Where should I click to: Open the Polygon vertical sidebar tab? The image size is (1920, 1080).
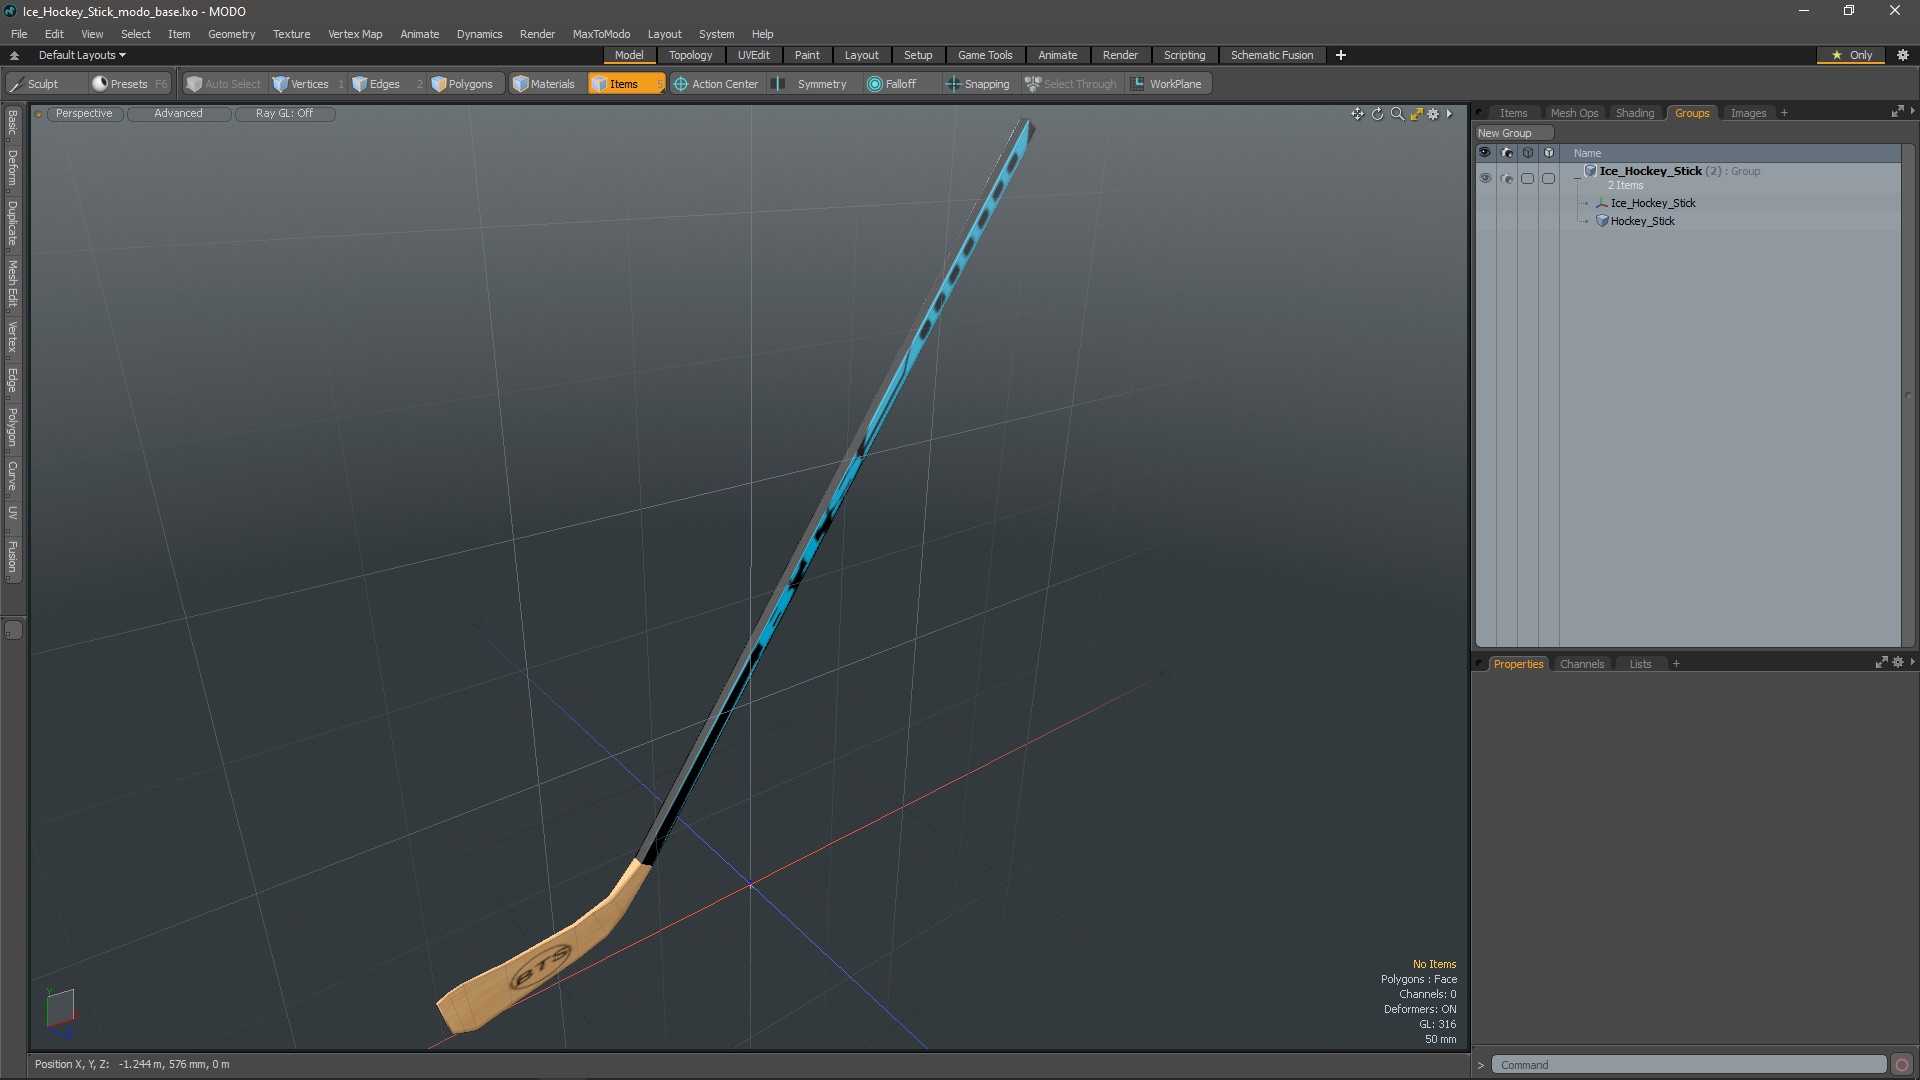(12, 427)
